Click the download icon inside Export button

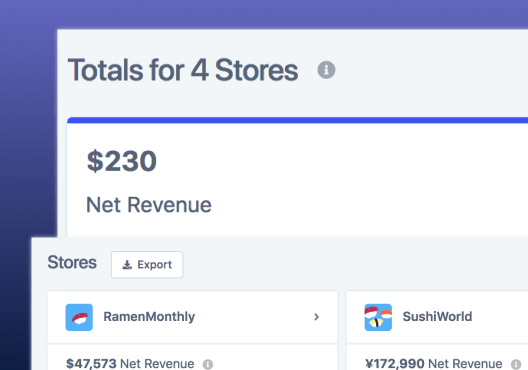127,265
